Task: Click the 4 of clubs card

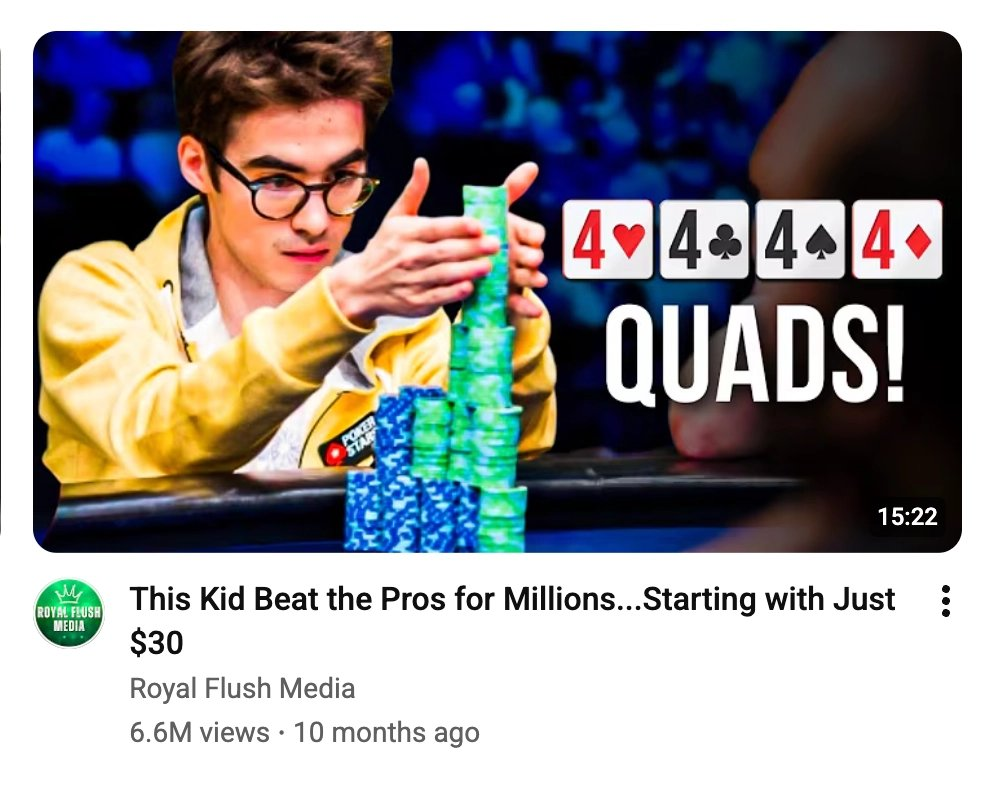Action: pos(705,239)
